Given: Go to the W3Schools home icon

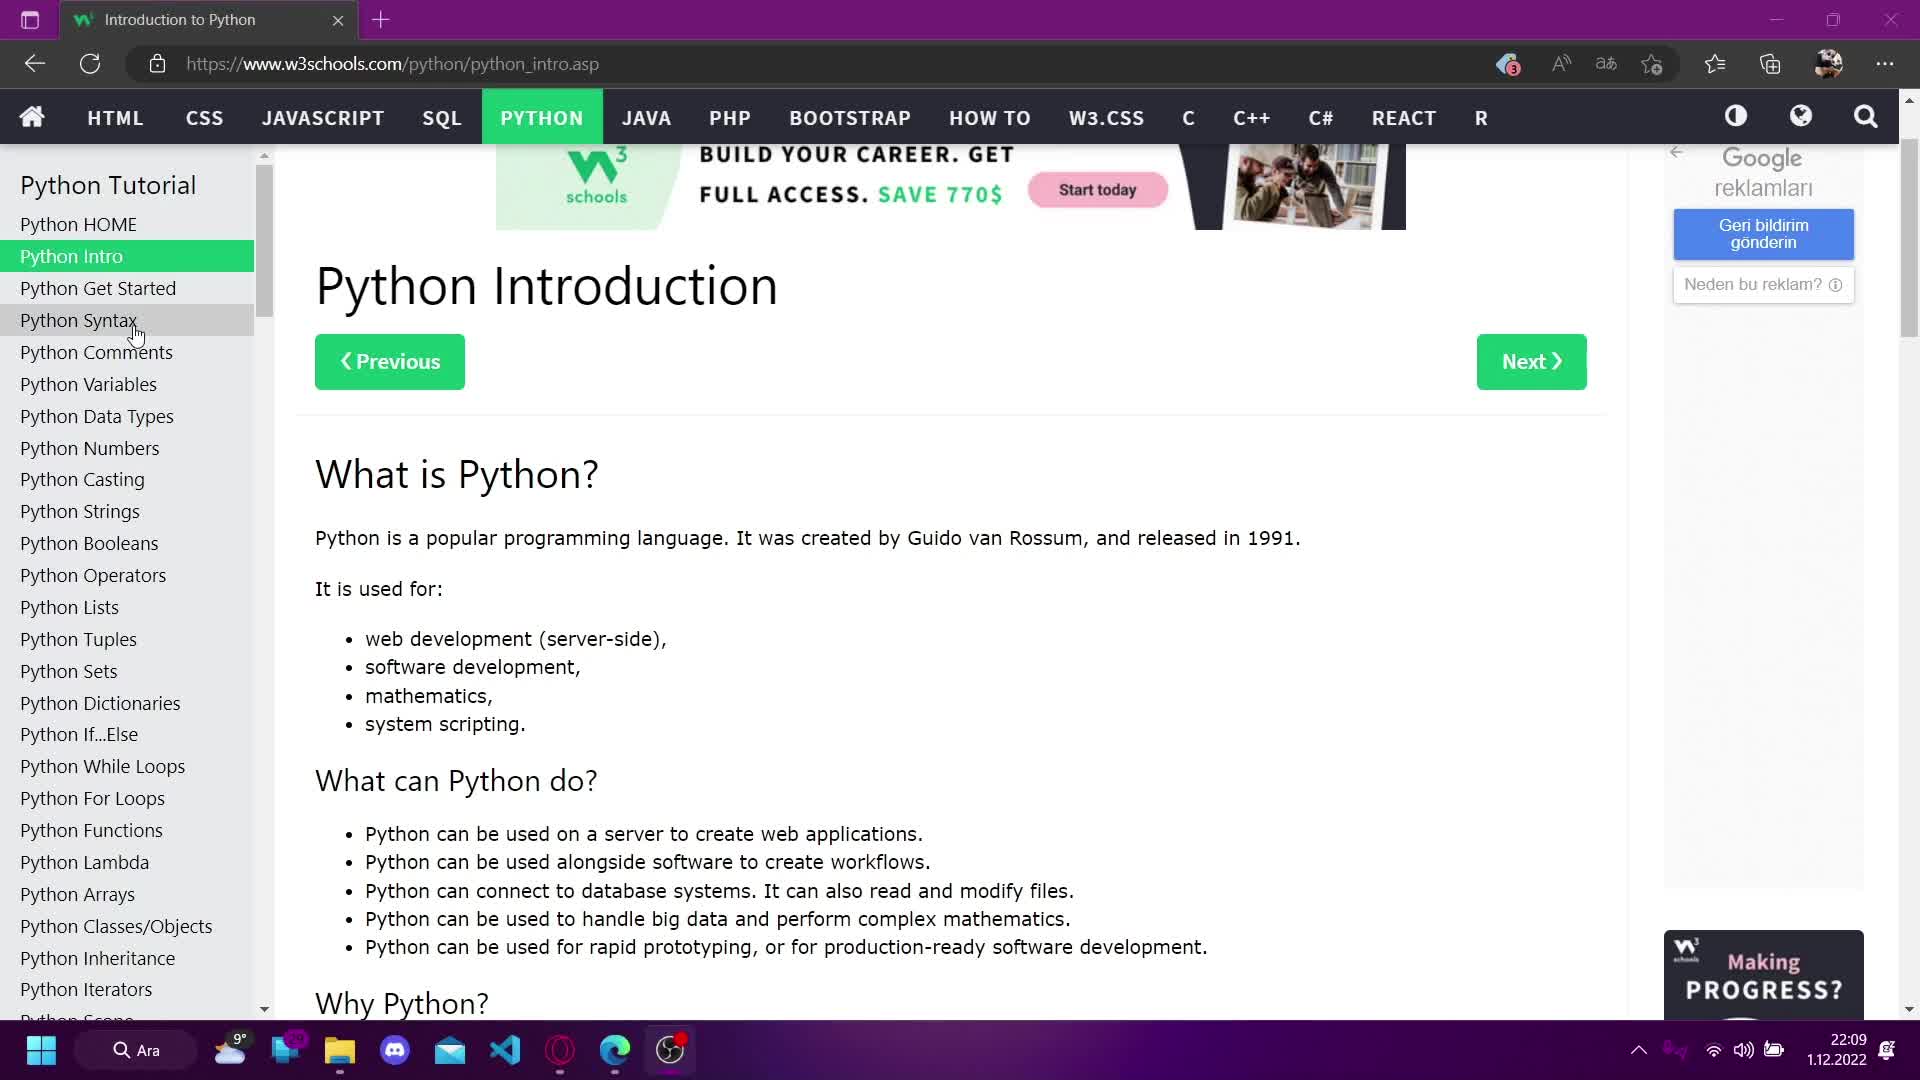Looking at the screenshot, I should 32,117.
